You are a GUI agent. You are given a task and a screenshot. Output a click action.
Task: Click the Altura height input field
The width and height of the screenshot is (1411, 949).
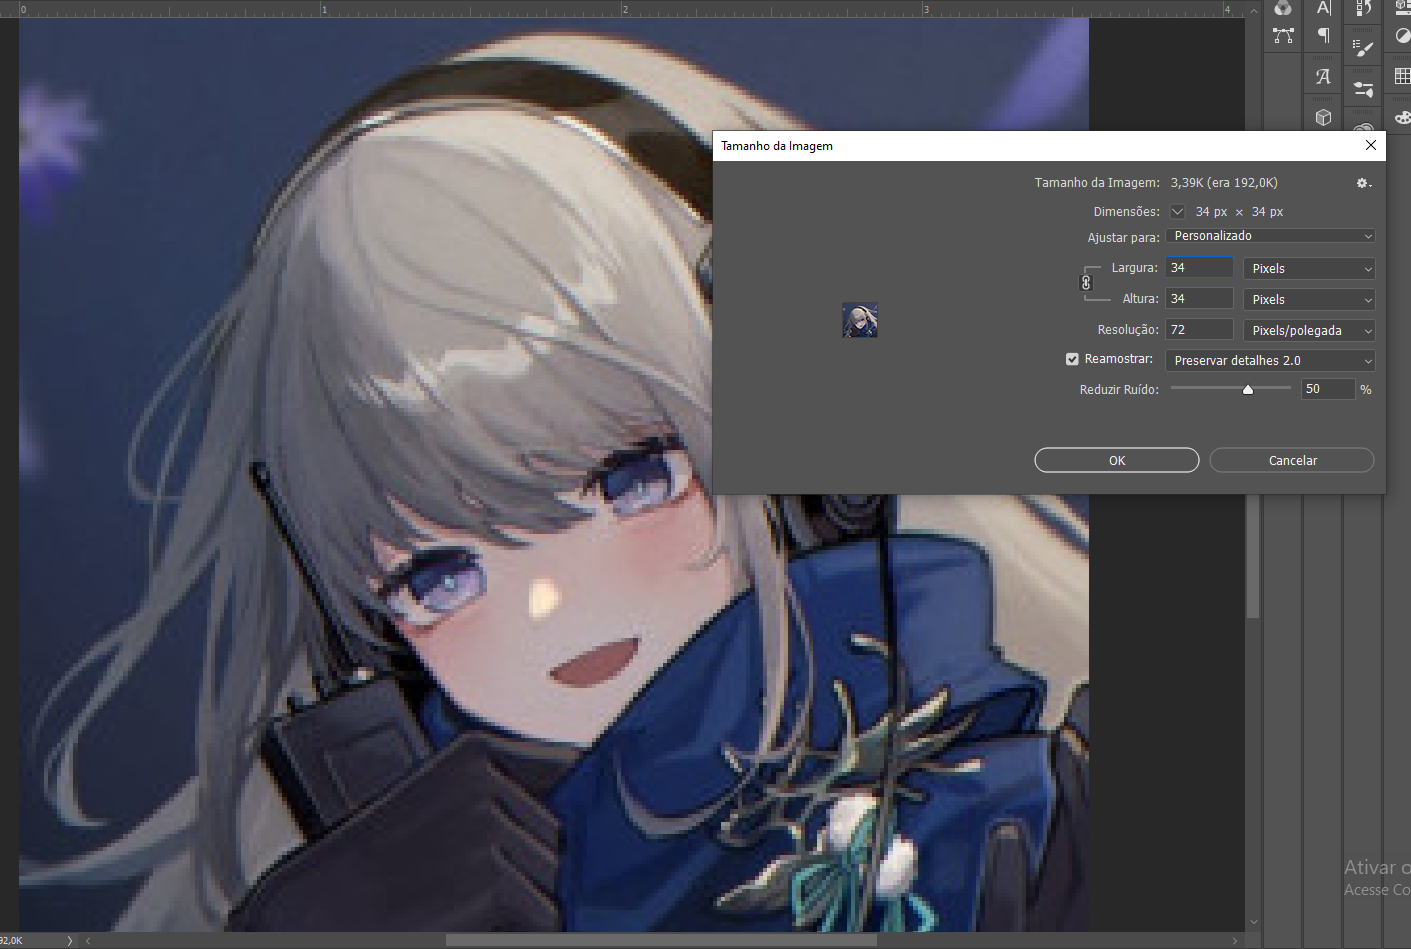tap(1199, 299)
